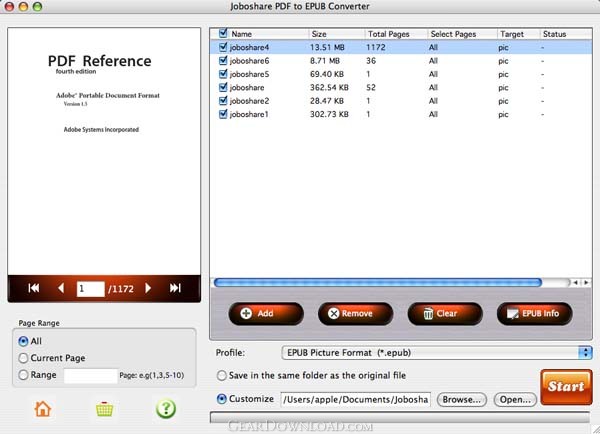Select the joboshare2 row name
Viewport: 600px width, 434px height.
[249, 101]
